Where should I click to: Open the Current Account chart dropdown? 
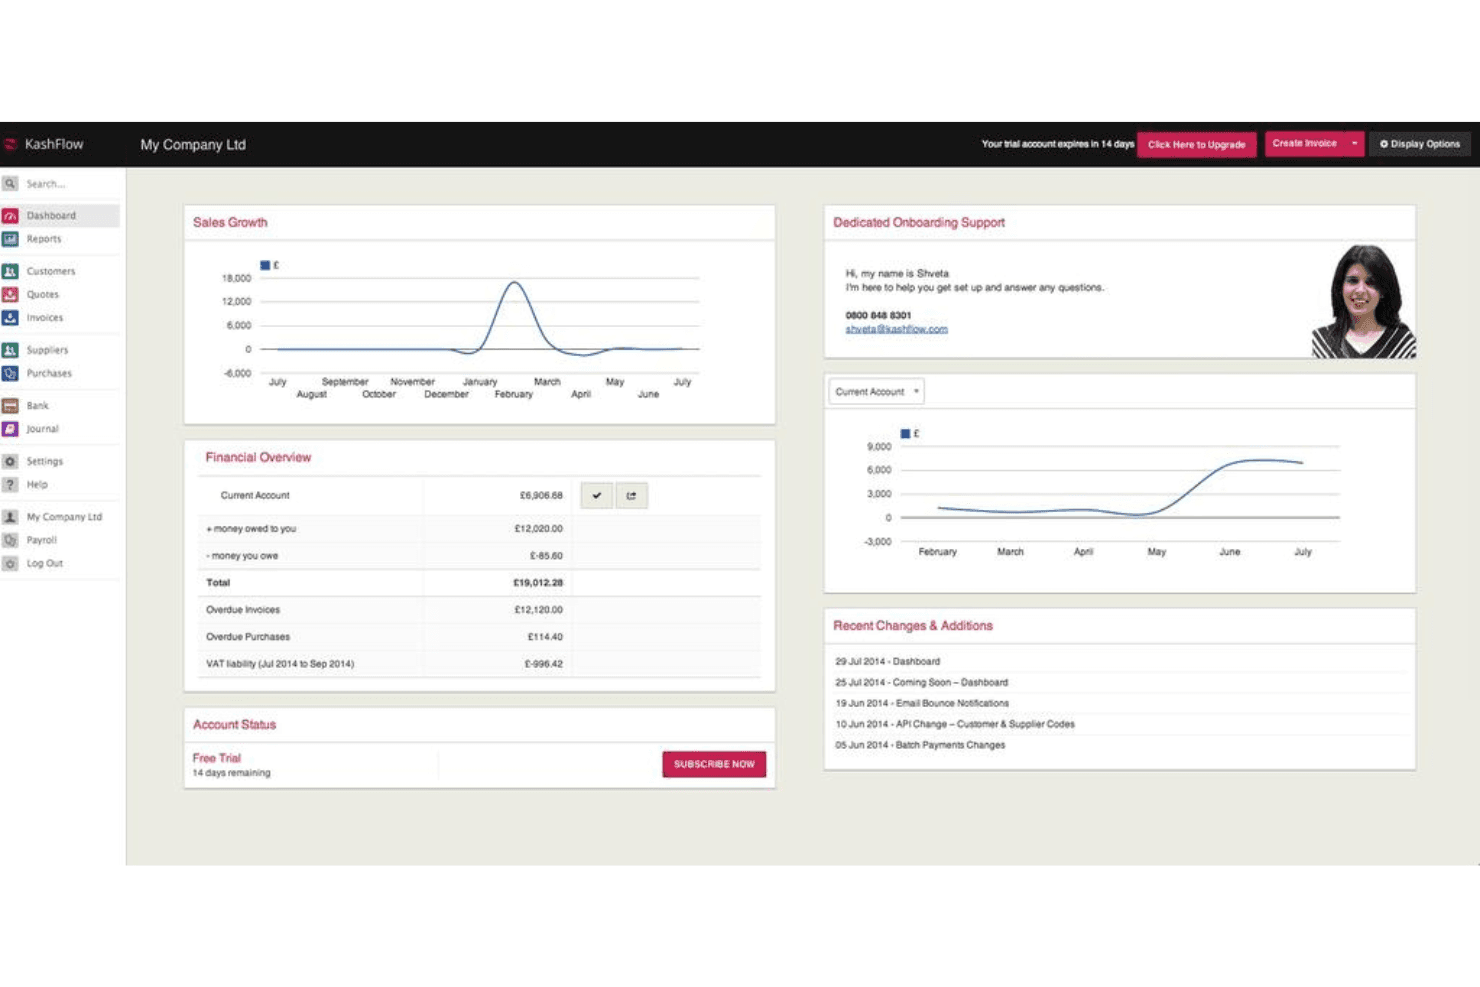(x=877, y=392)
